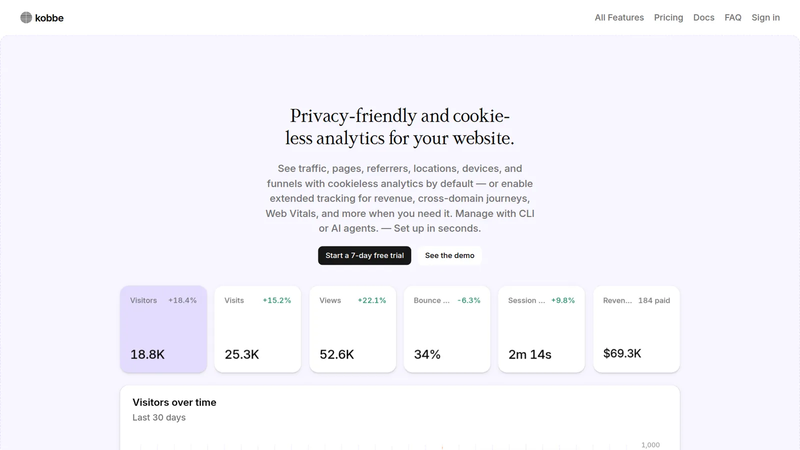The image size is (800, 450).
Task: Select the Visits 25.3K metric card
Action: [258, 329]
